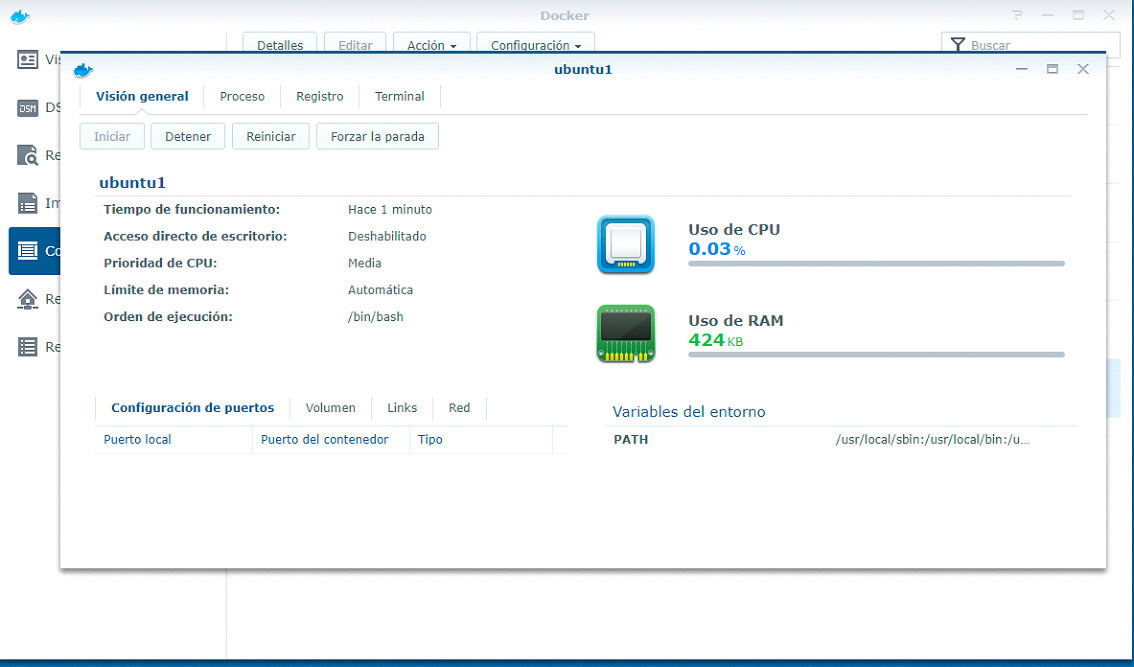Click Forzar la parada button
Screen dimensions: 1134x667
[378, 136]
